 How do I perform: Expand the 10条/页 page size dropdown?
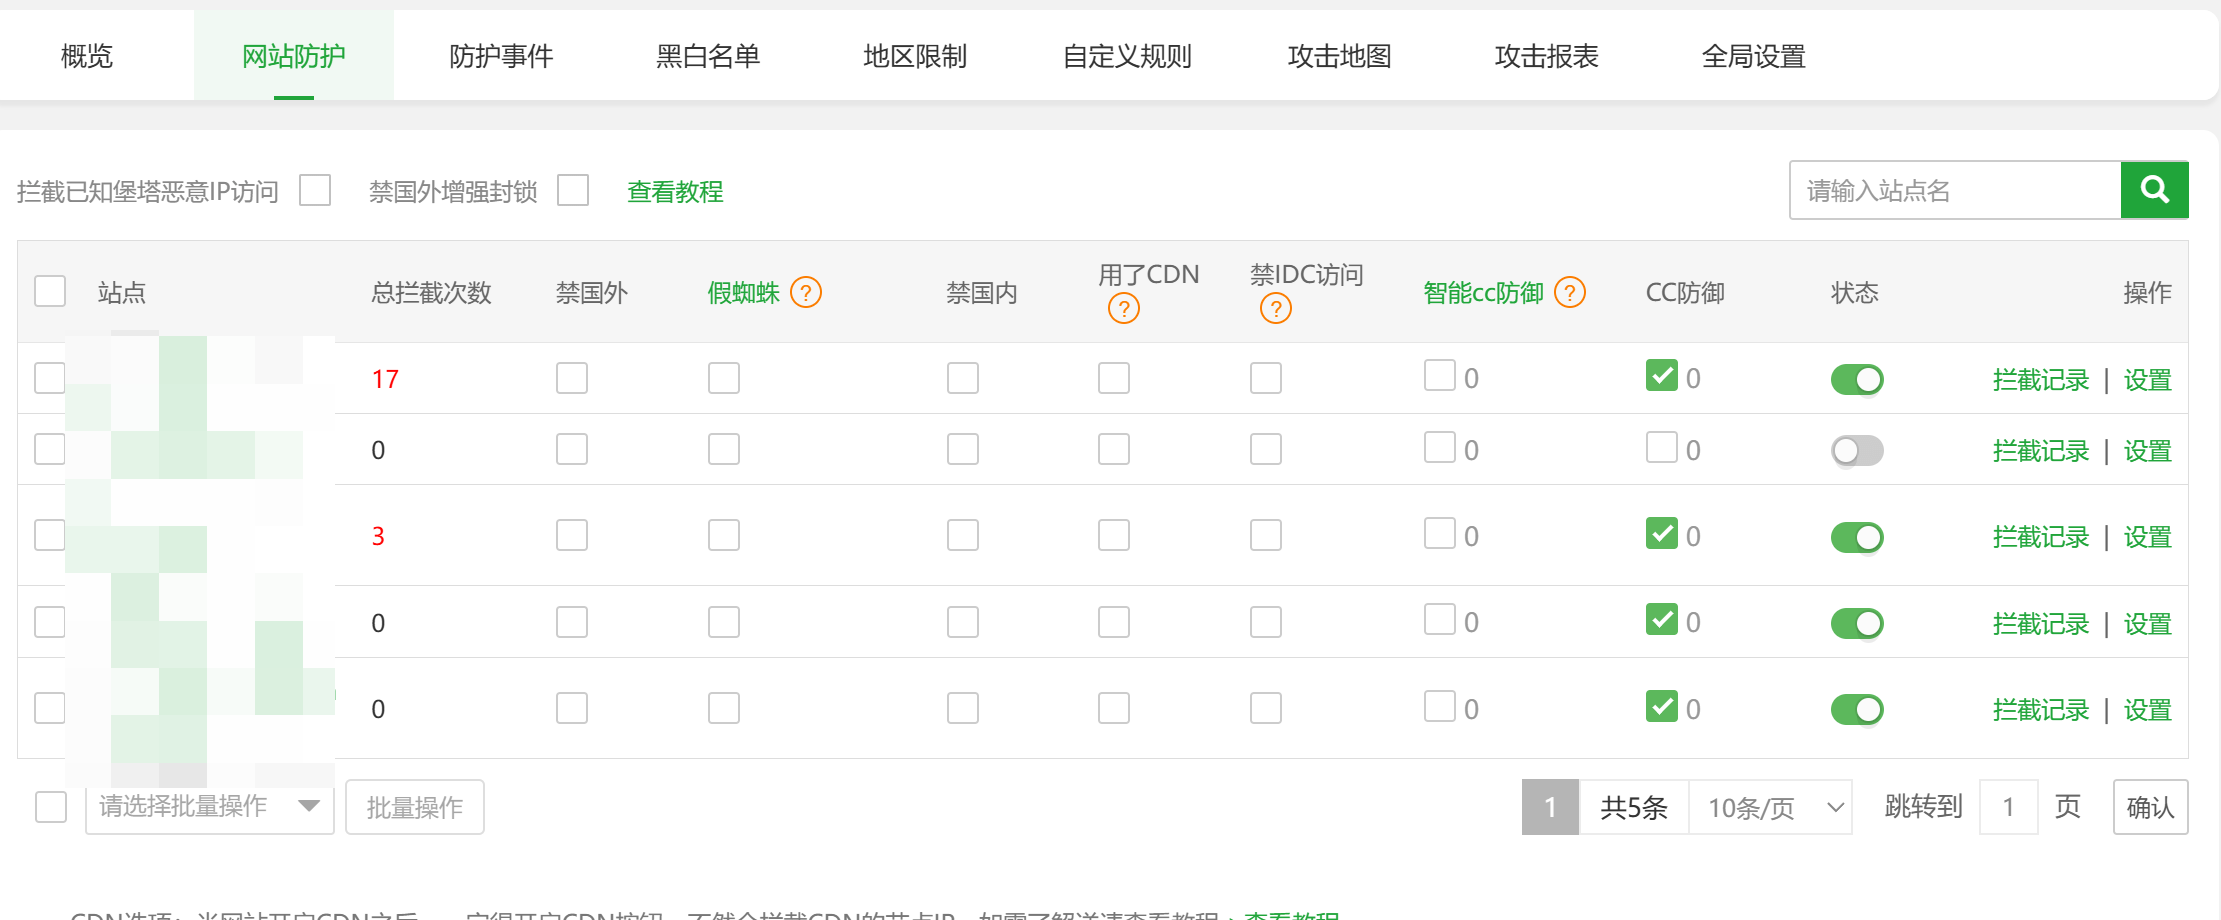[x=1771, y=806]
